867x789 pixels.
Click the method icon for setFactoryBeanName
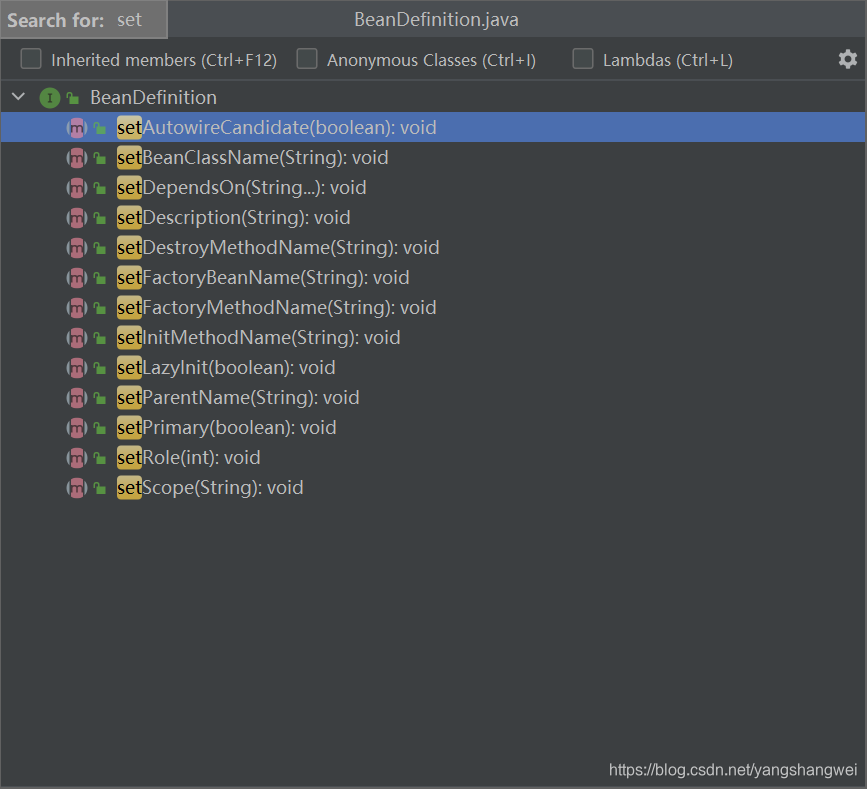click(x=77, y=278)
